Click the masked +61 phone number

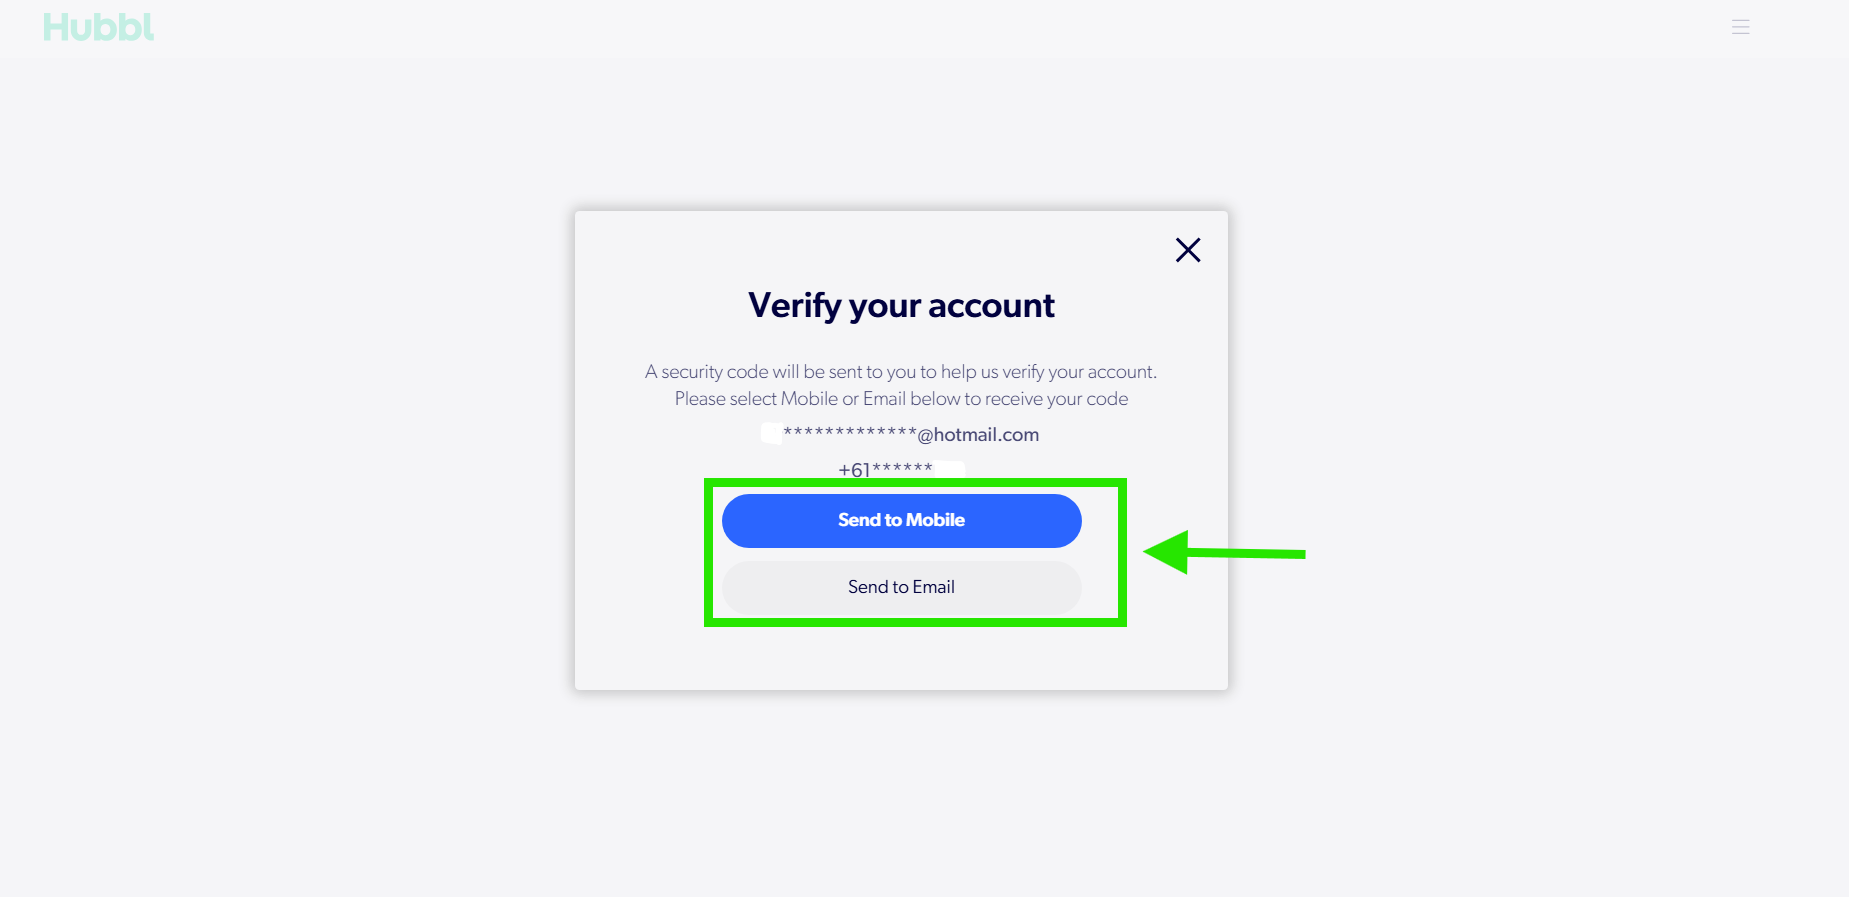(885, 469)
